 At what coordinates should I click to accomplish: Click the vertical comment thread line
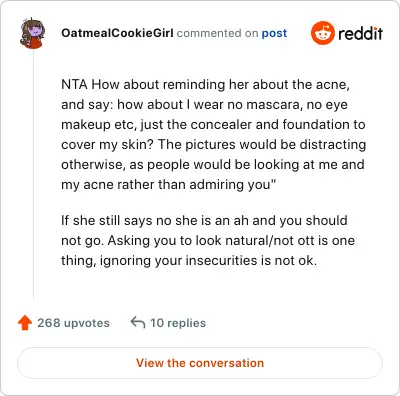coord(33,173)
